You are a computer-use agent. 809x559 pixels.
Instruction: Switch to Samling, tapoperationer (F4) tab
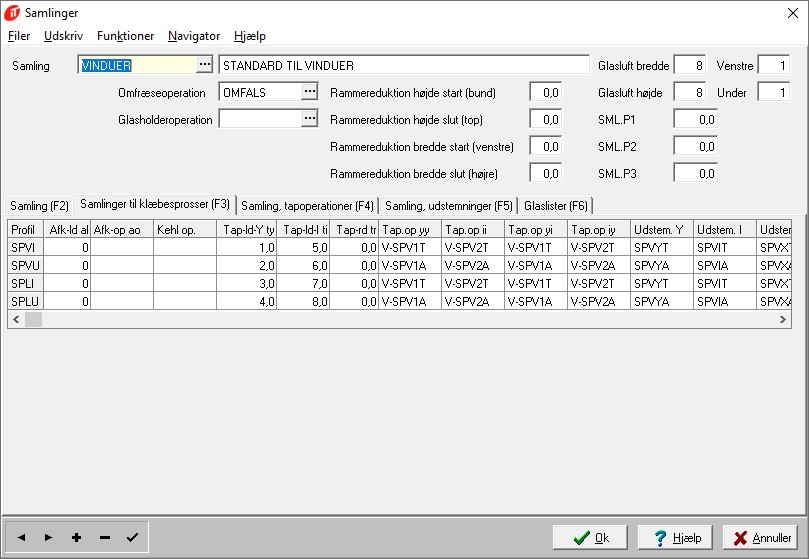308,205
